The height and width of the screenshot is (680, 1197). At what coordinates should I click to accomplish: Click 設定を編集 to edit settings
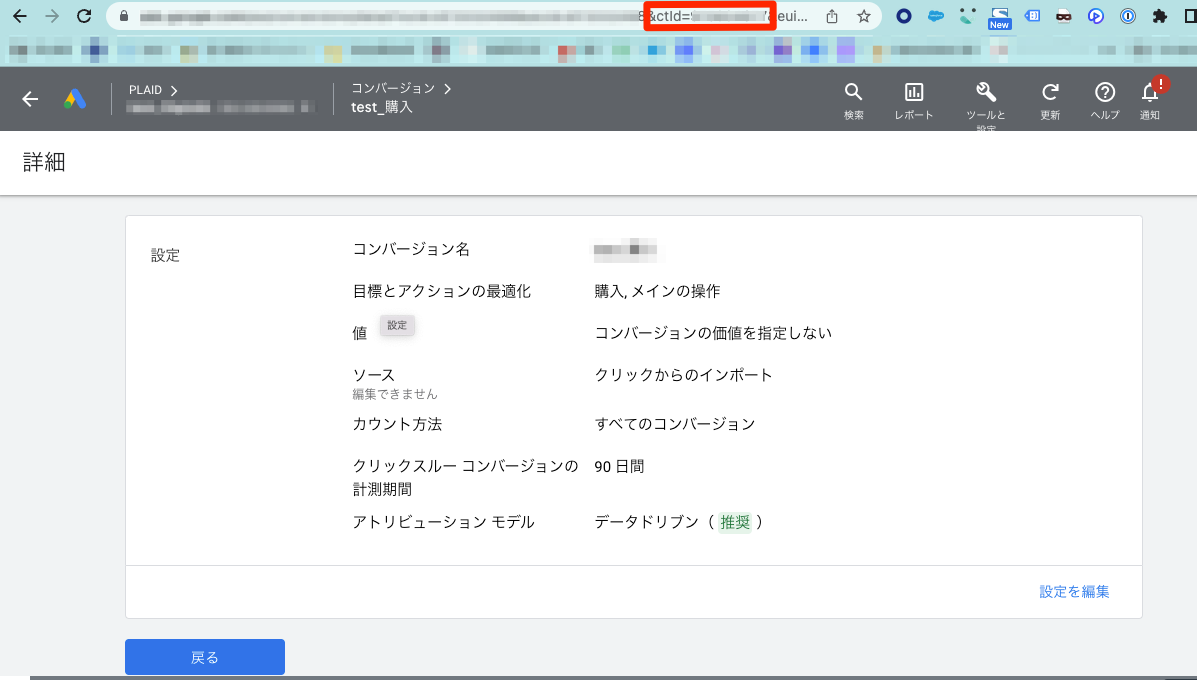[1074, 591]
